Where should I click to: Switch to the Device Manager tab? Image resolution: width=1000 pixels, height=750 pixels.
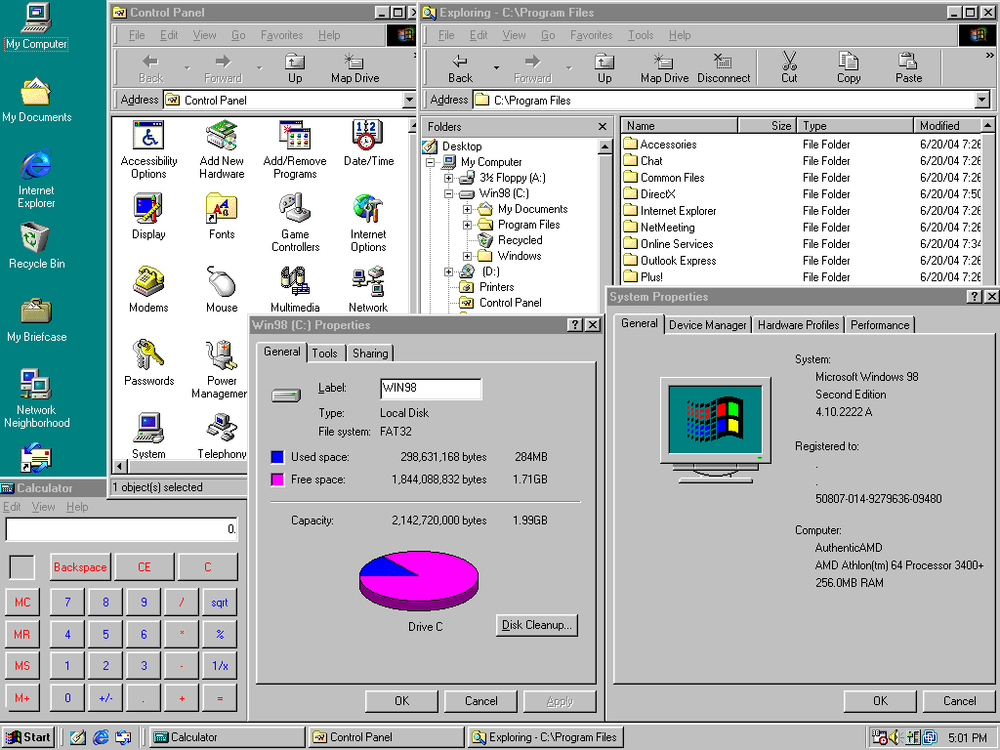click(707, 325)
